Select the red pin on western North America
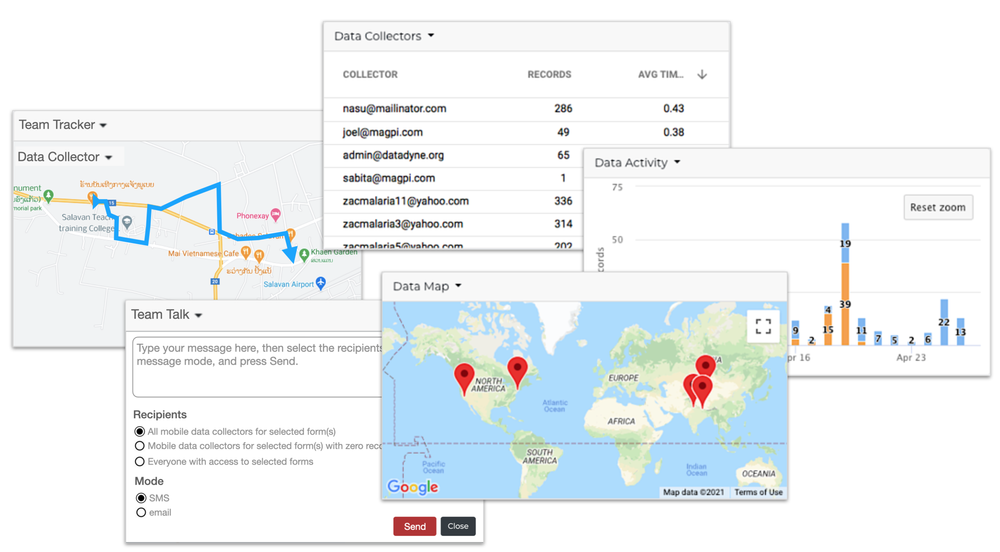The image size is (1000, 552). tap(464, 379)
